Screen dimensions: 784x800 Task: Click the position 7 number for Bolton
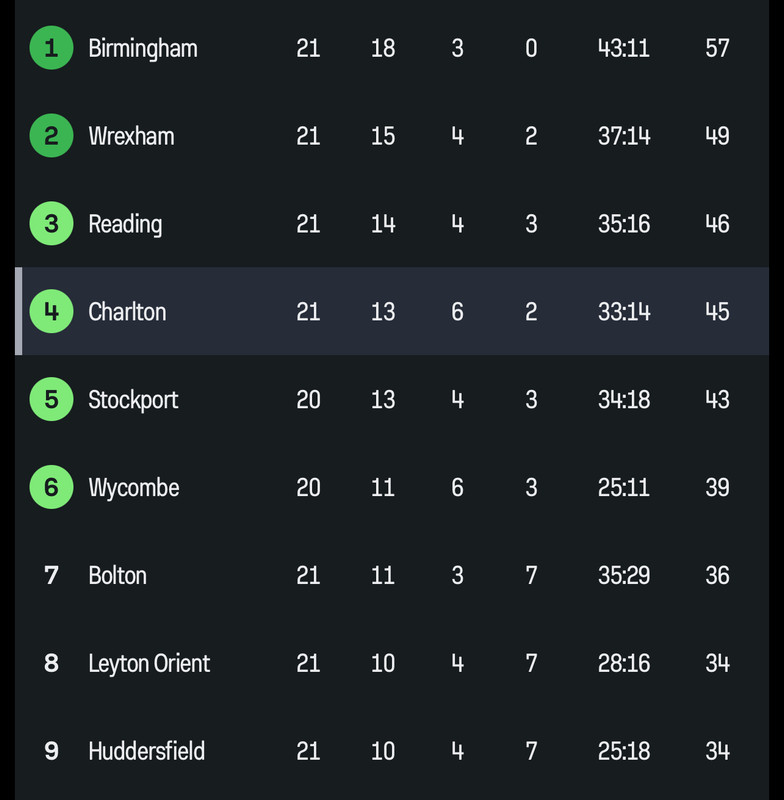click(51, 576)
